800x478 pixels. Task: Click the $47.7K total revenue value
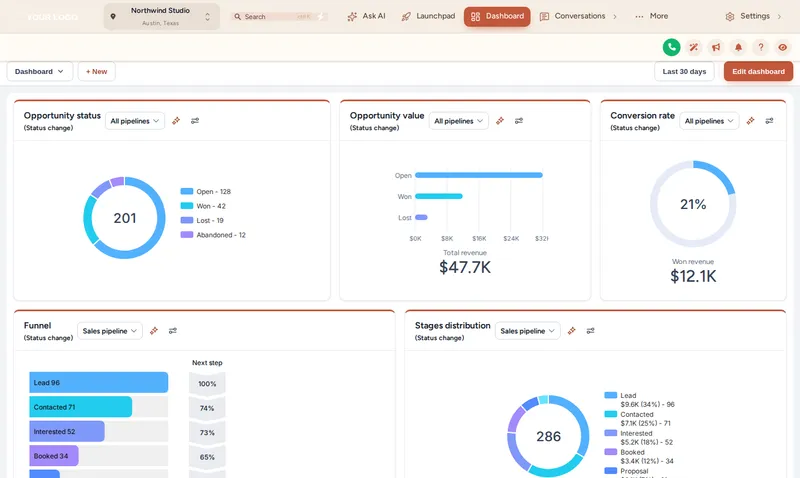click(x=465, y=267)
